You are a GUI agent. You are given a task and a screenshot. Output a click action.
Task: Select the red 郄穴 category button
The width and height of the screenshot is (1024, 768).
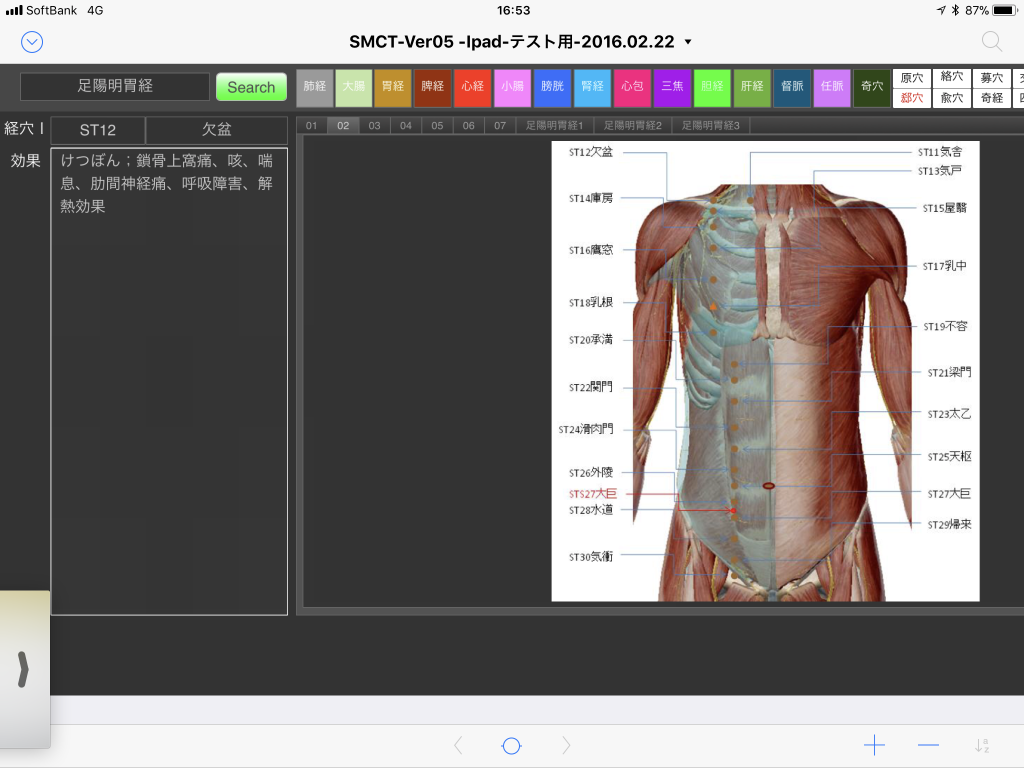[x=911, y=98]
